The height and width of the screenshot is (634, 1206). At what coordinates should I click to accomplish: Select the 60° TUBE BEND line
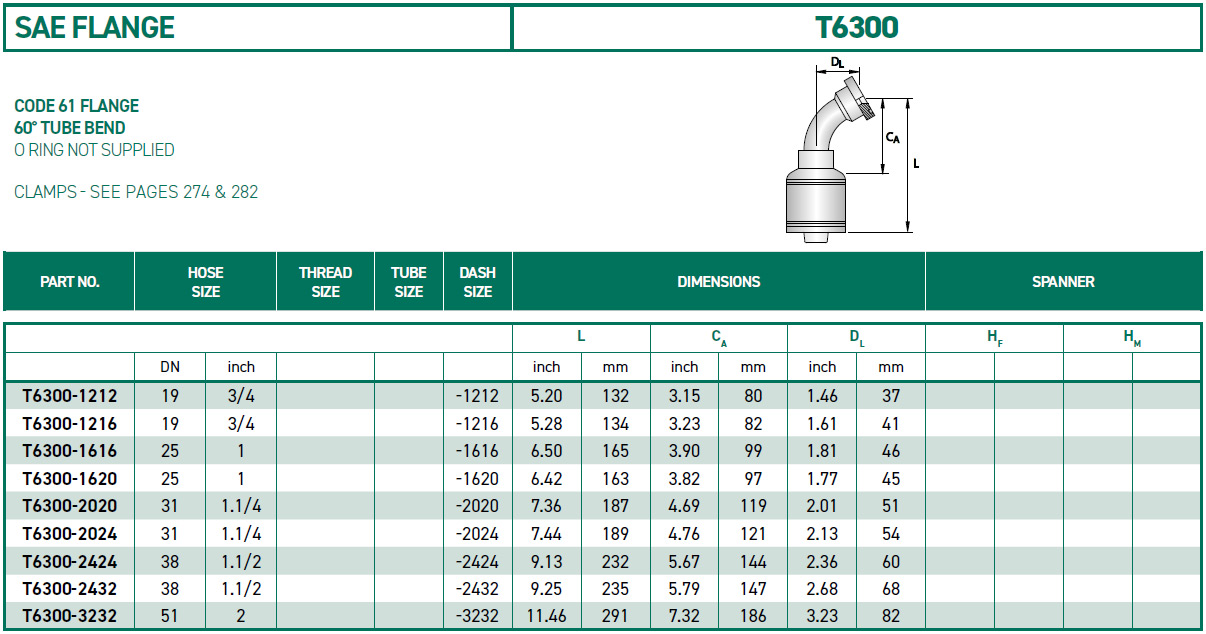(x=70, y=128)
